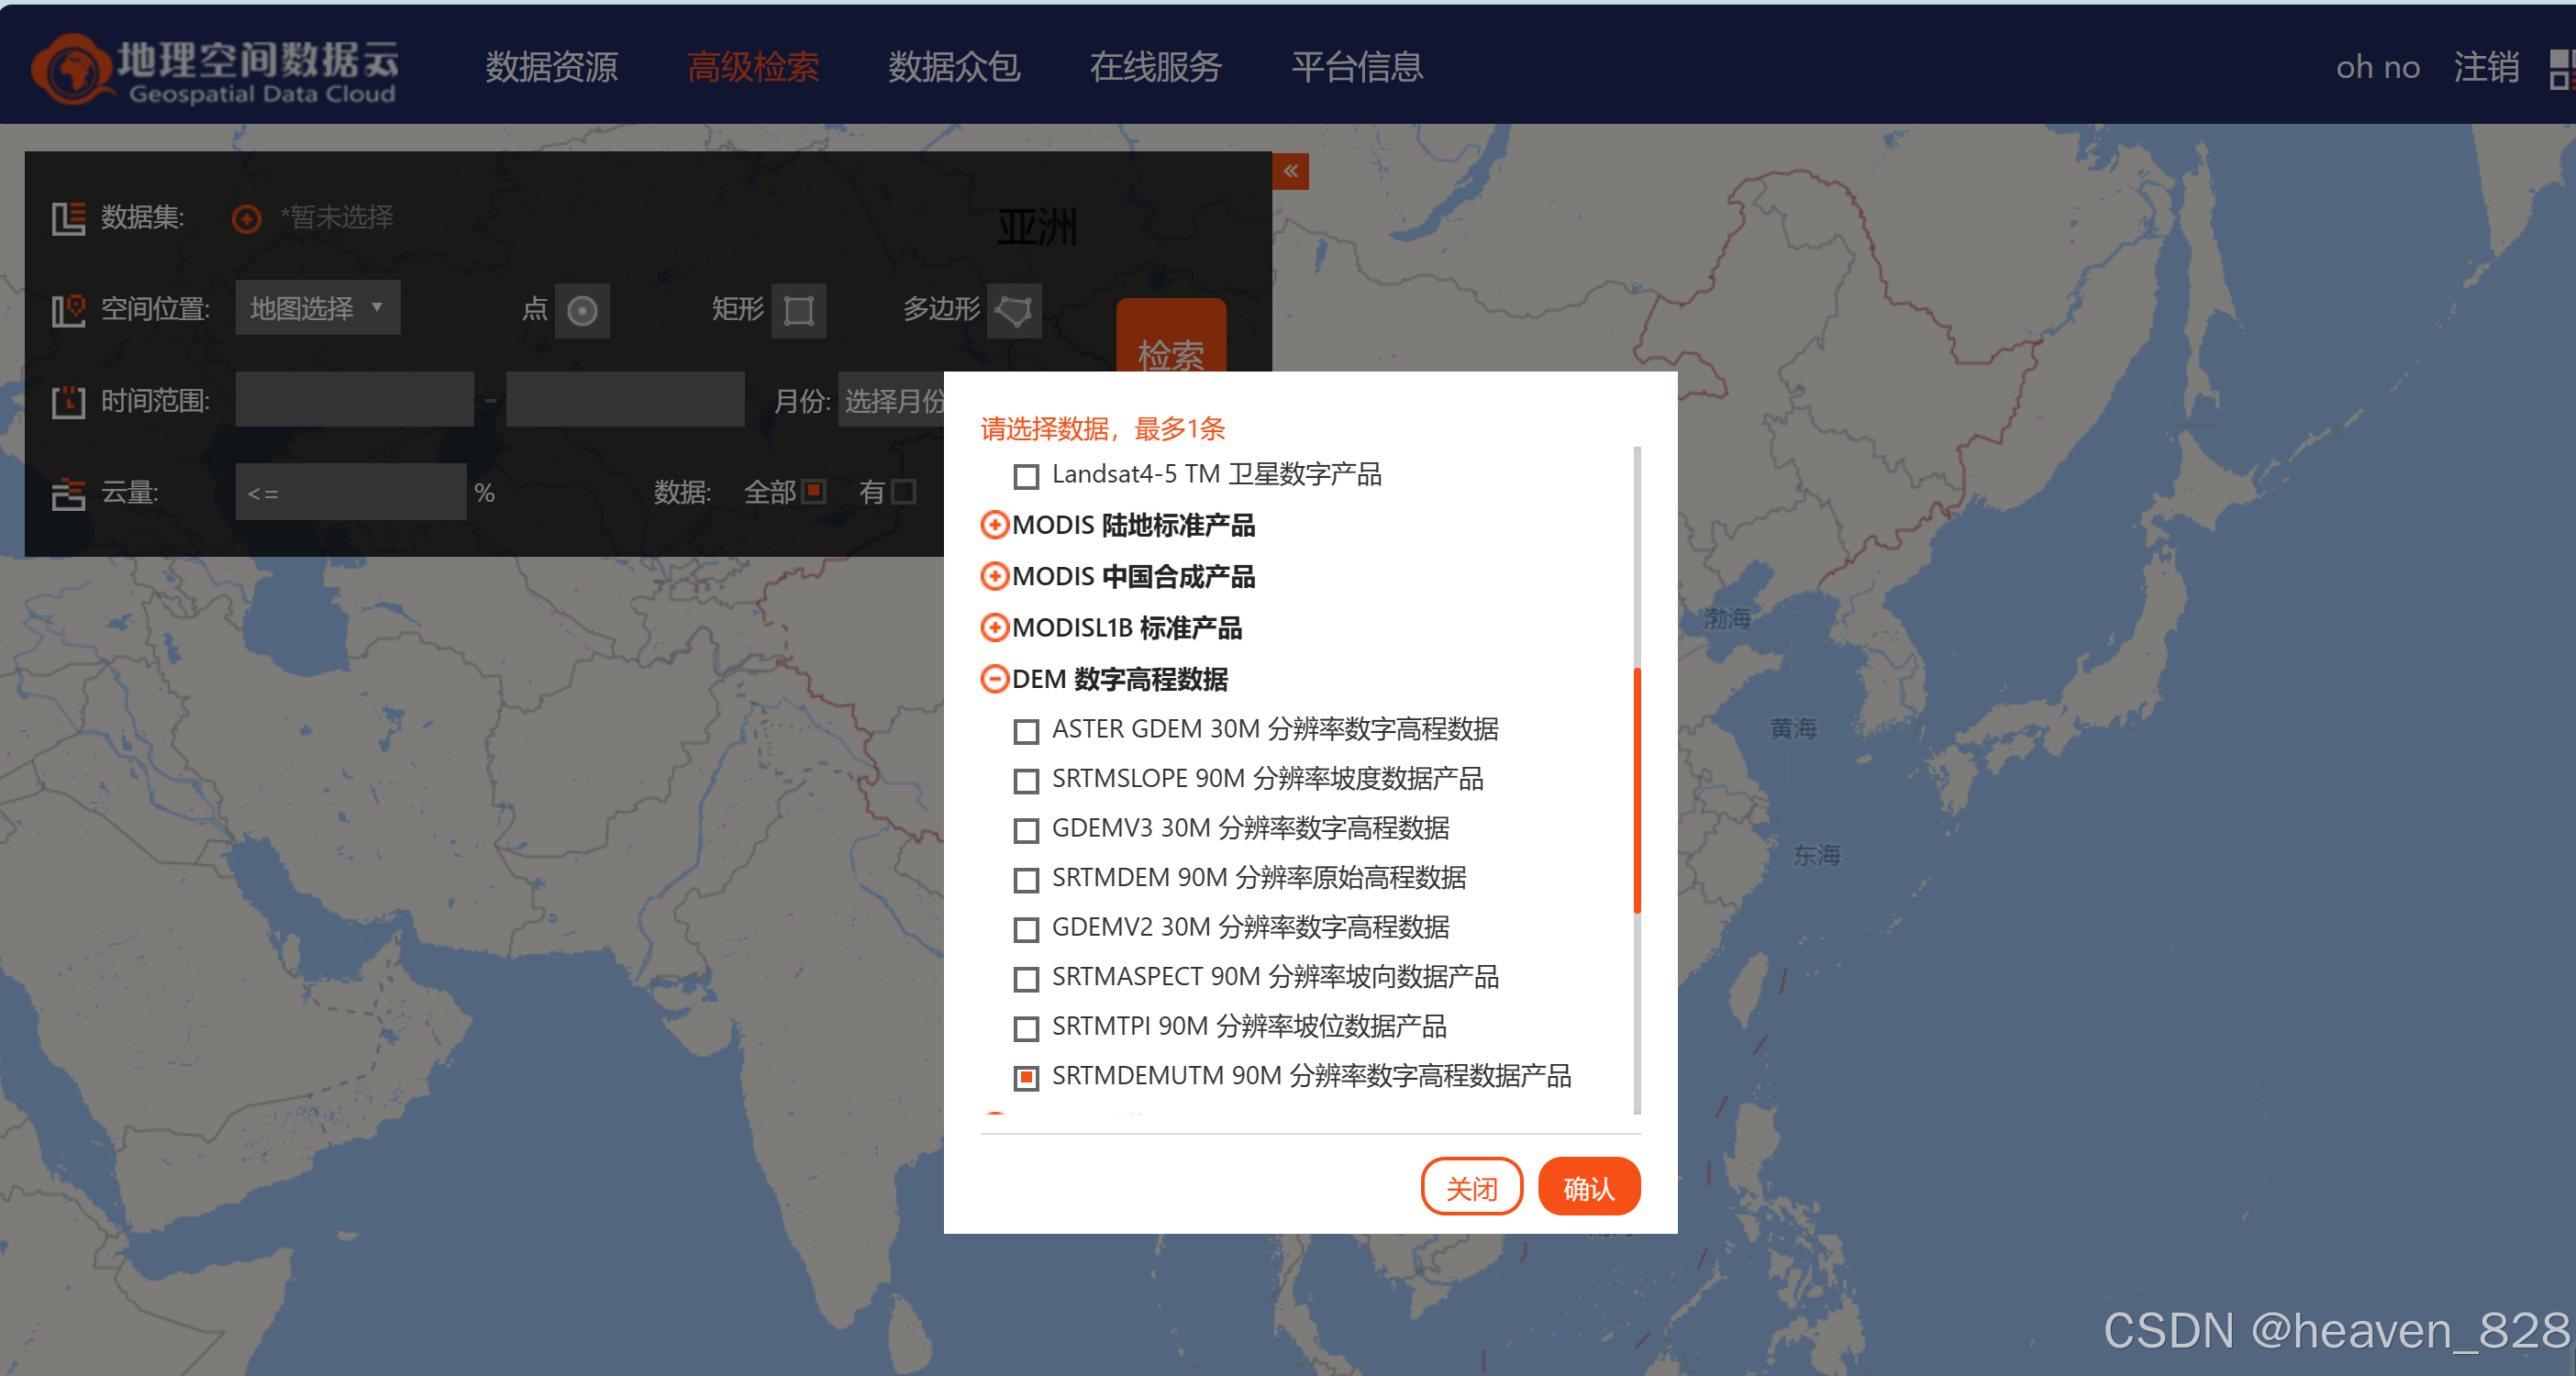Go to the 在线服务 menu
The height and width of the screenshot is (1376, 2576).
1155,67
